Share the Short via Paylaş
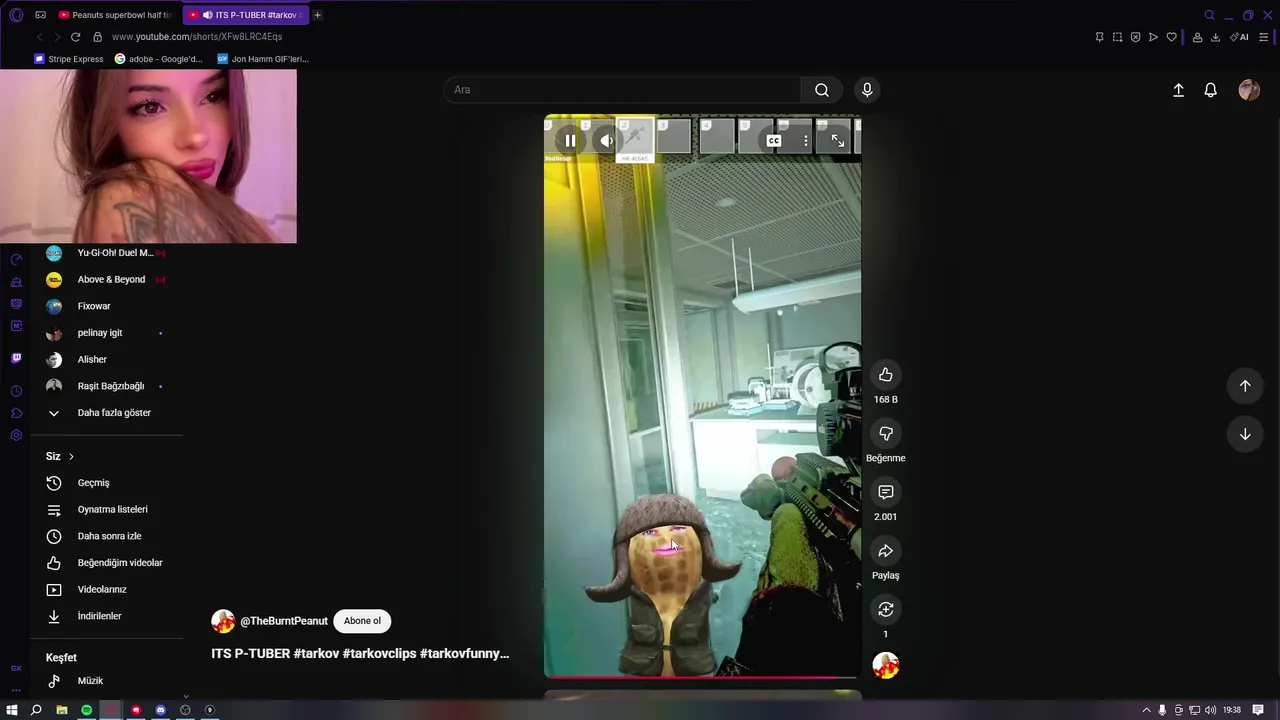The image size is (1280, 720). coord(885,551)
